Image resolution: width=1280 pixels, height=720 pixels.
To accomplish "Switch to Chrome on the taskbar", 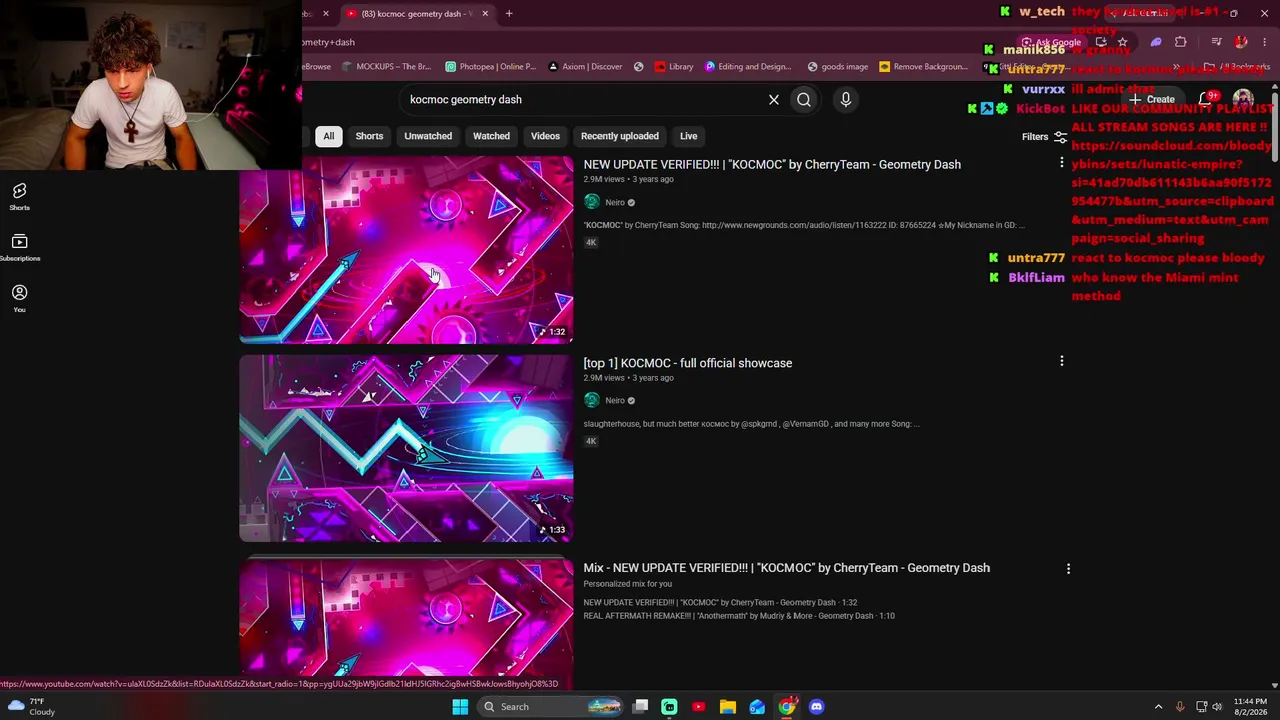I will point(787,707).
